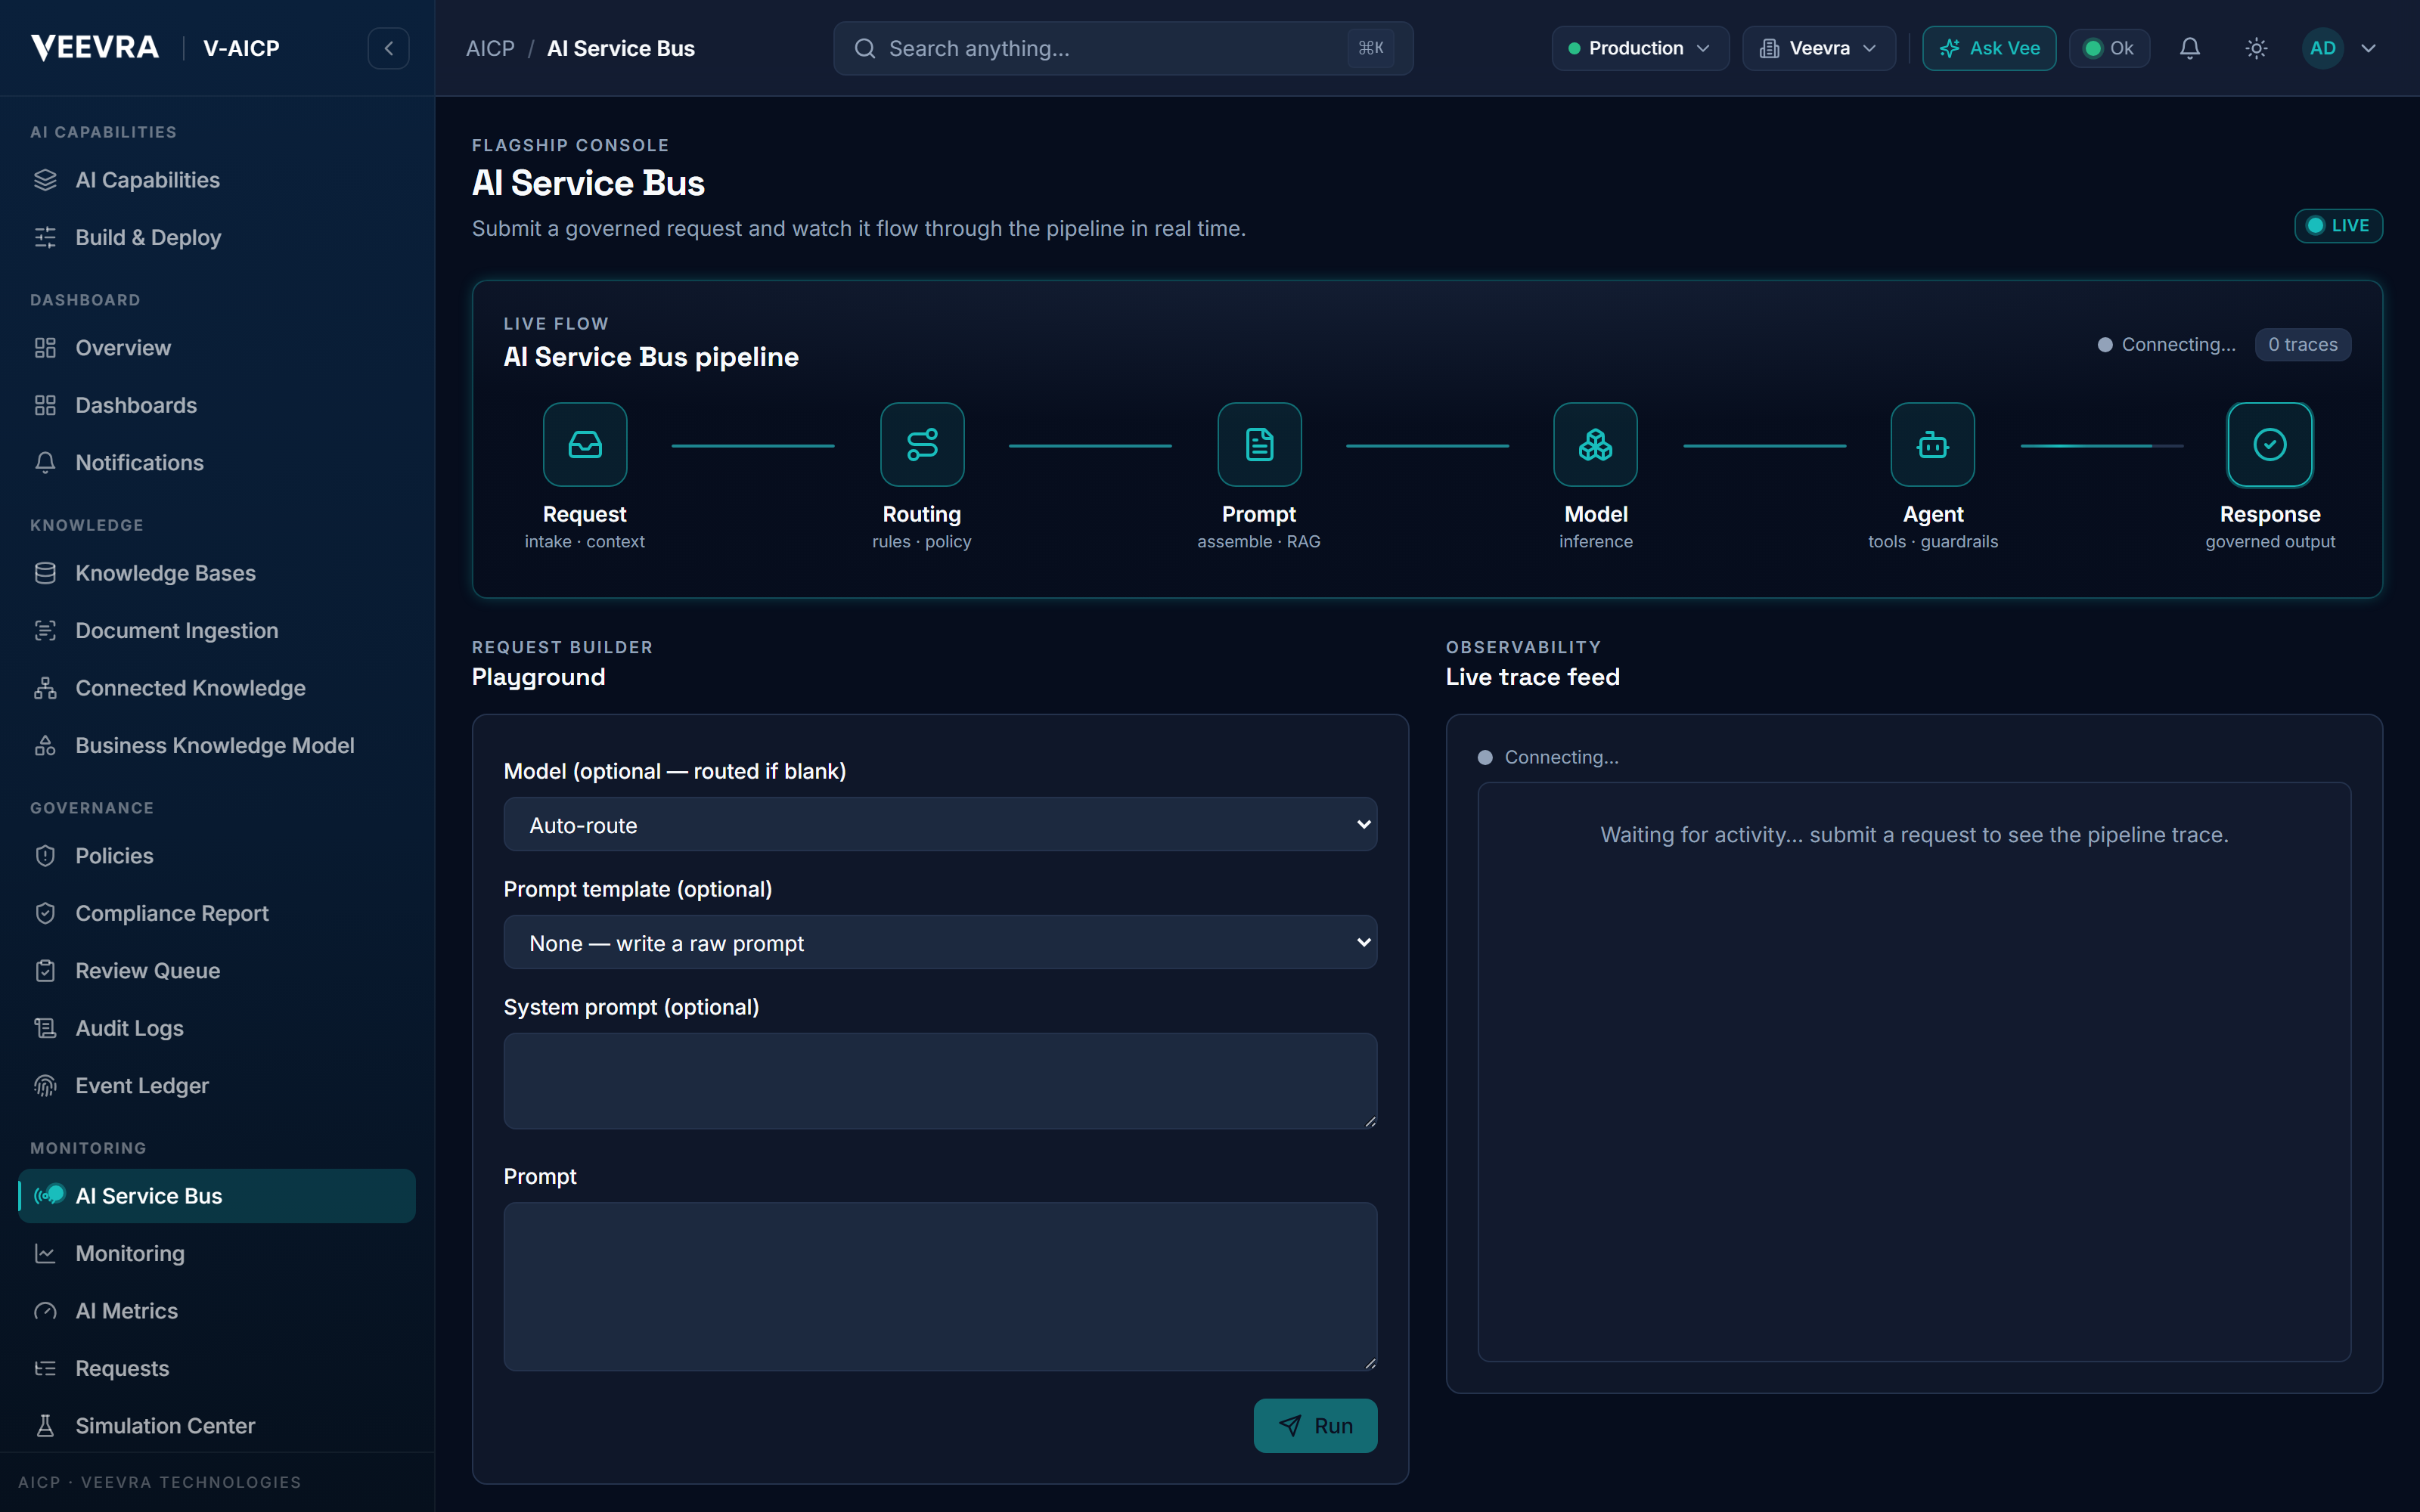The image size is (2420, 1512).
Task: Open the Auto-route model select box
Action: [x=940, y=824]
